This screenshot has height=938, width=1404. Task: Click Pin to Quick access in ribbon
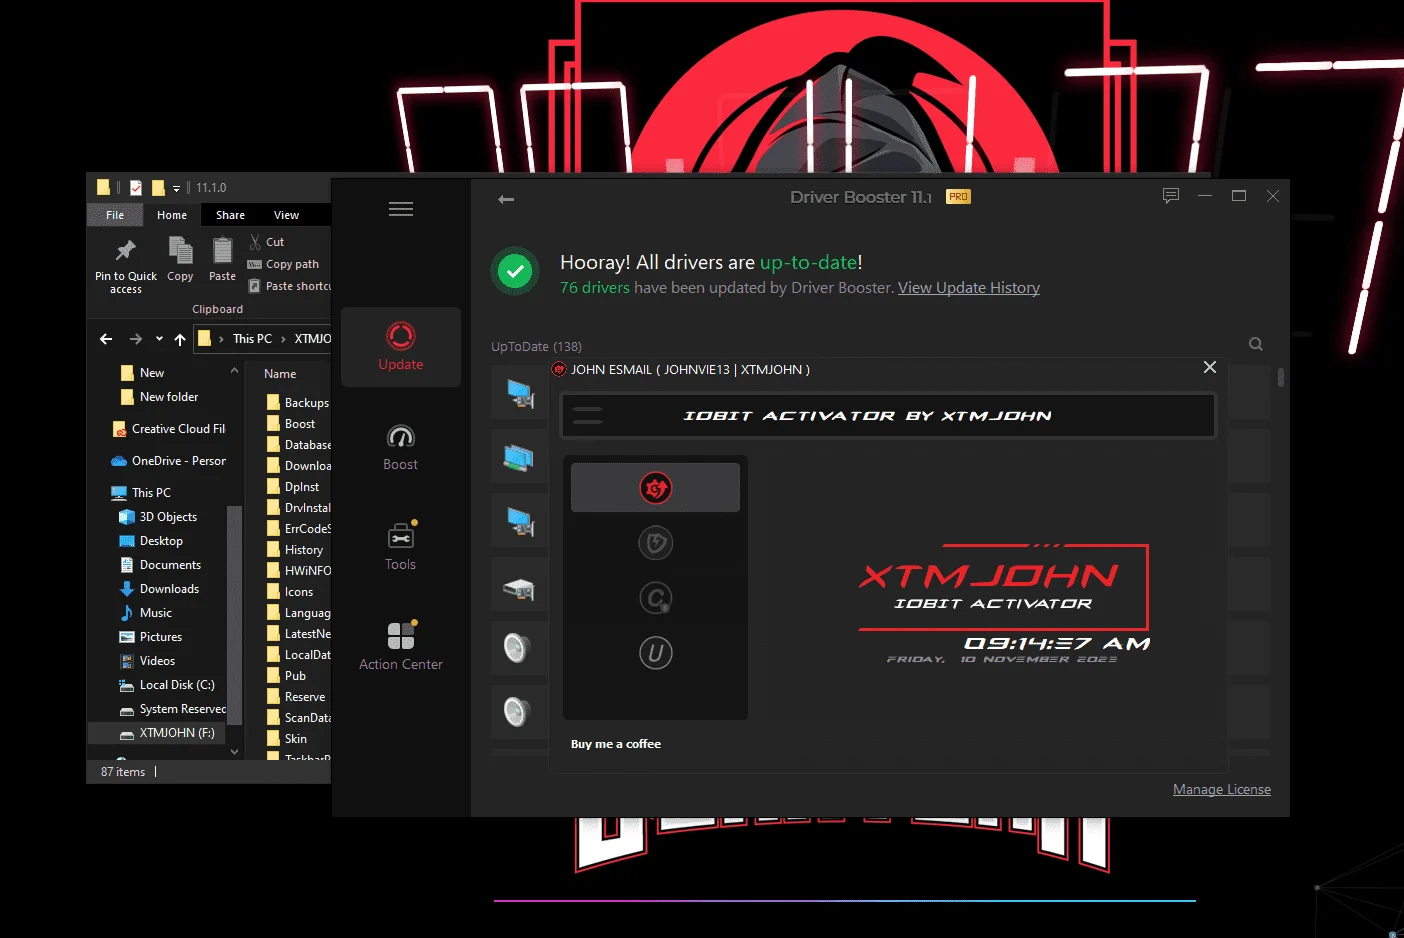[x=126, y=266]
